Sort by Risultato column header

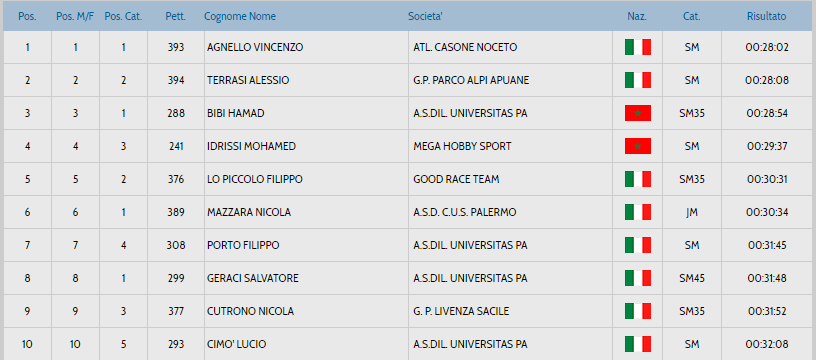[767, 17]
